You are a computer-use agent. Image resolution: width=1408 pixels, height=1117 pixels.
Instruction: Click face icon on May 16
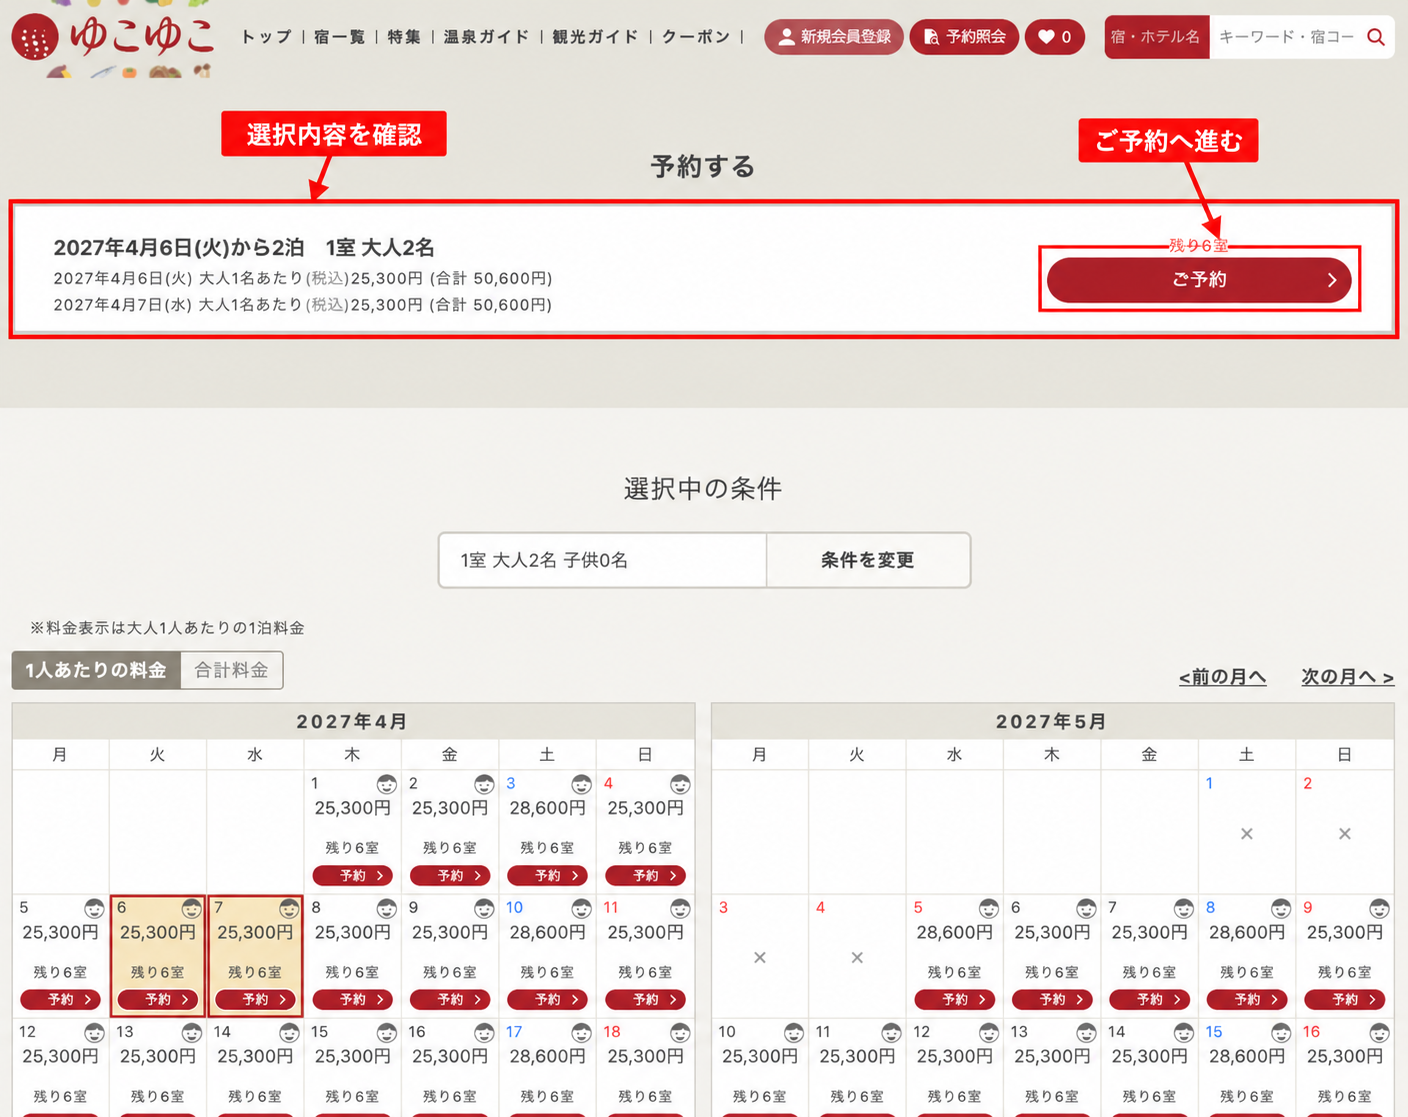(x=1379, y=1032)
